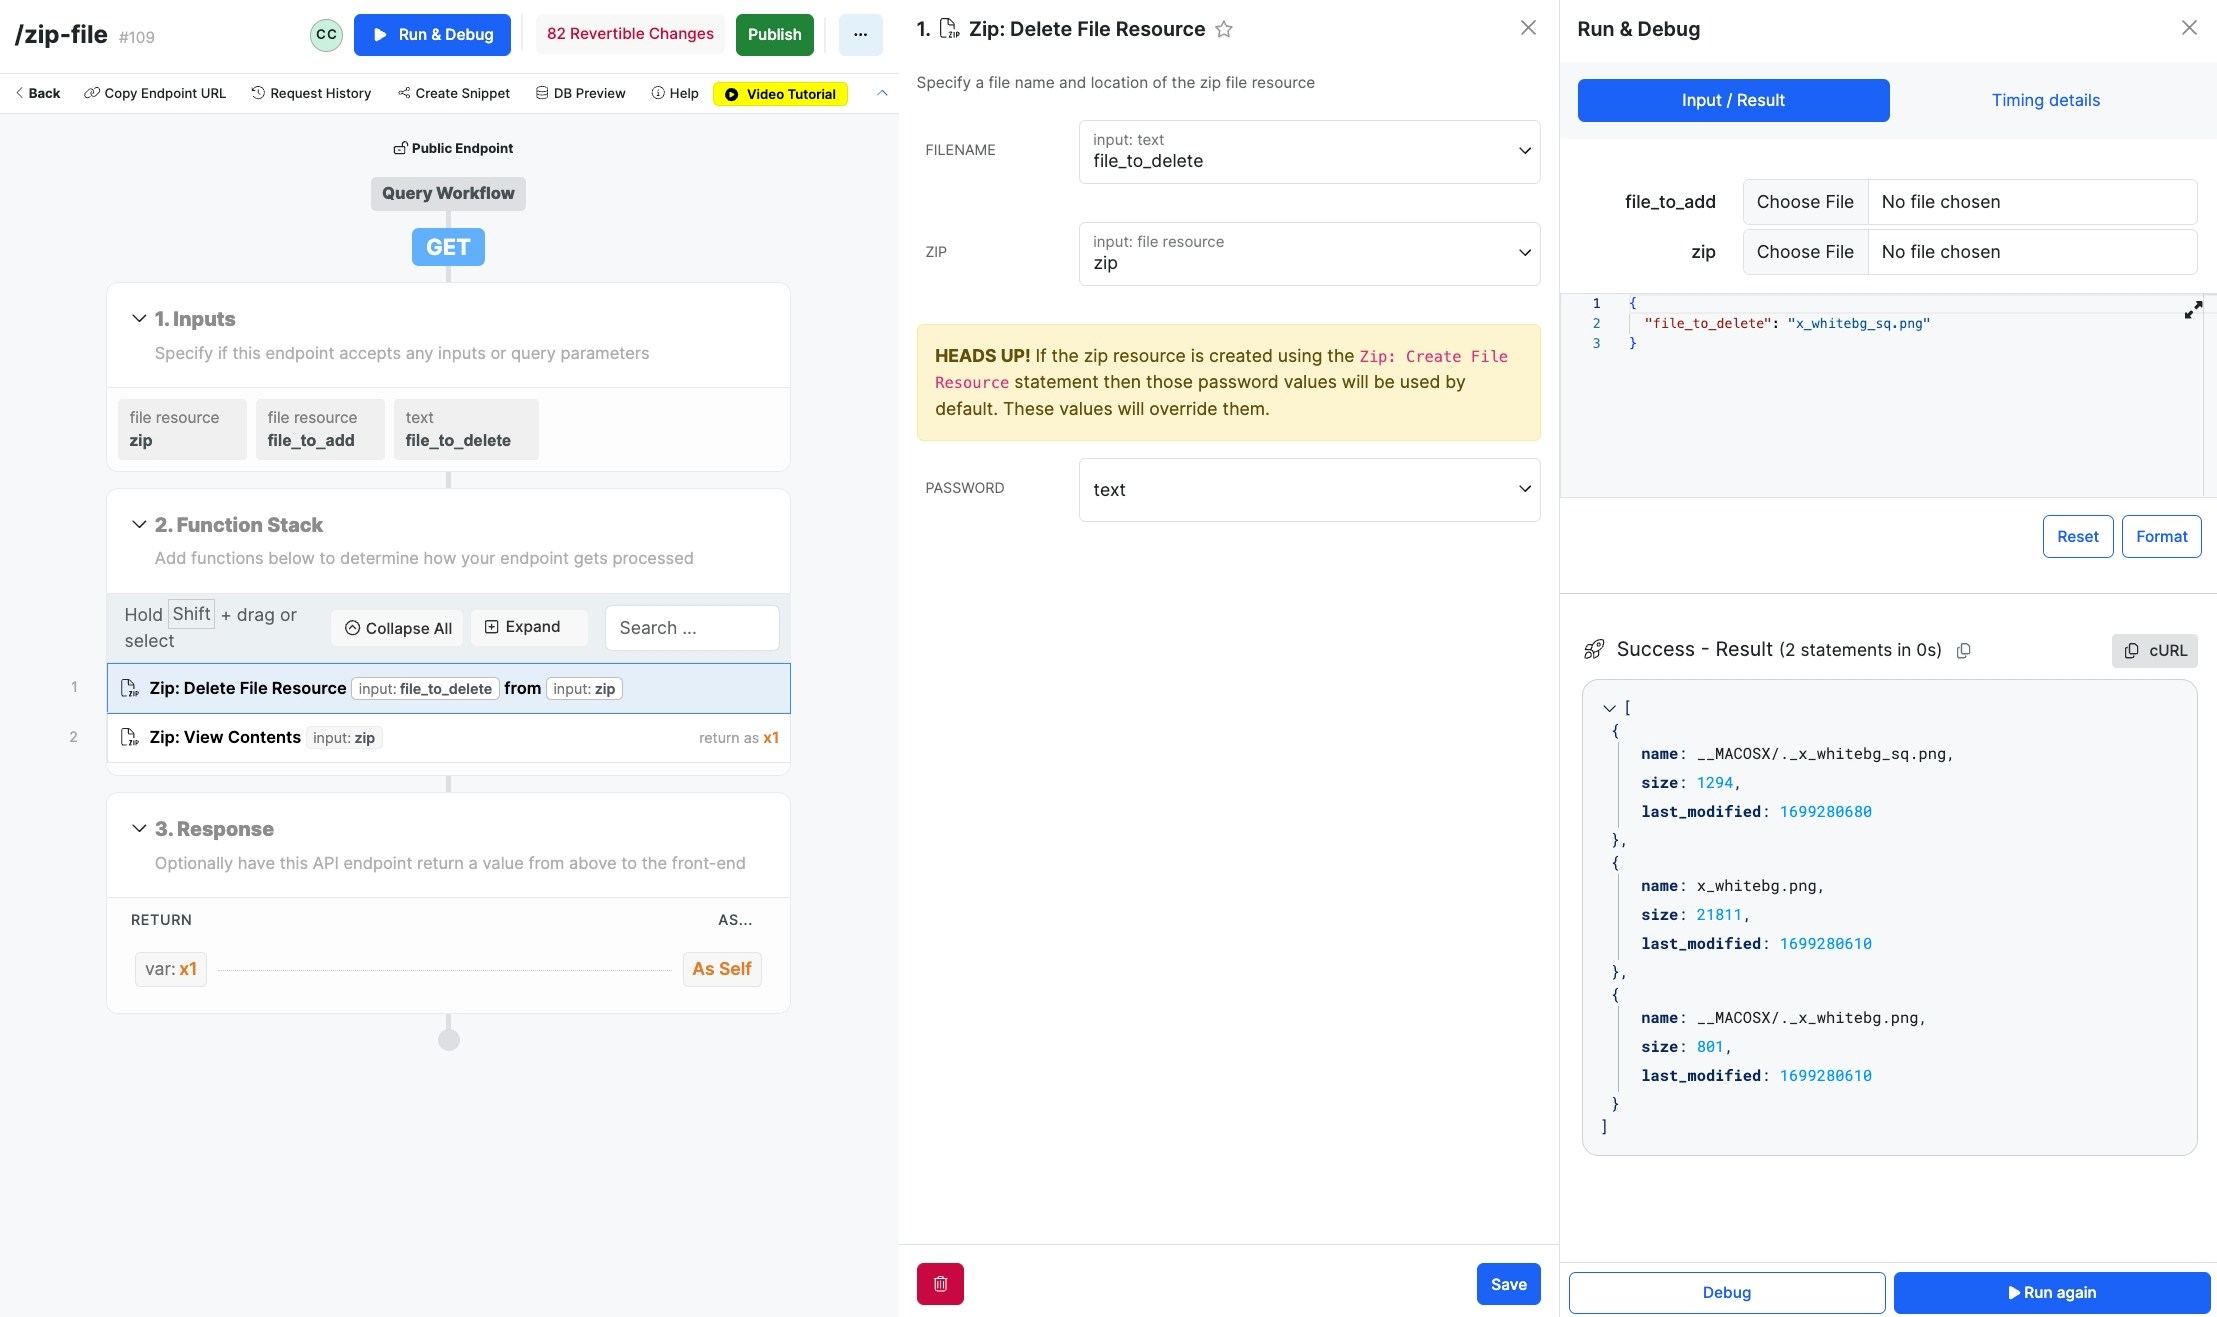Click the function stack Search field

[691, 628]
